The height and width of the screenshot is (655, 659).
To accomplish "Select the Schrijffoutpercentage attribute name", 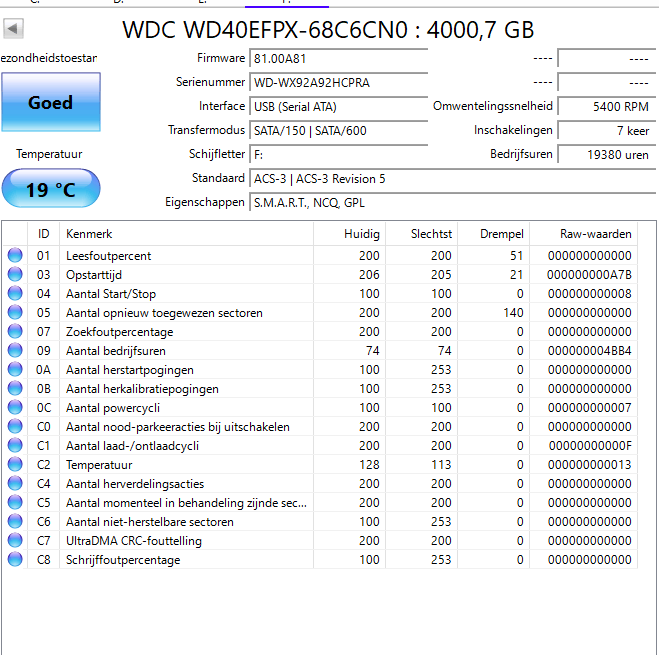I will click(123, 560).
